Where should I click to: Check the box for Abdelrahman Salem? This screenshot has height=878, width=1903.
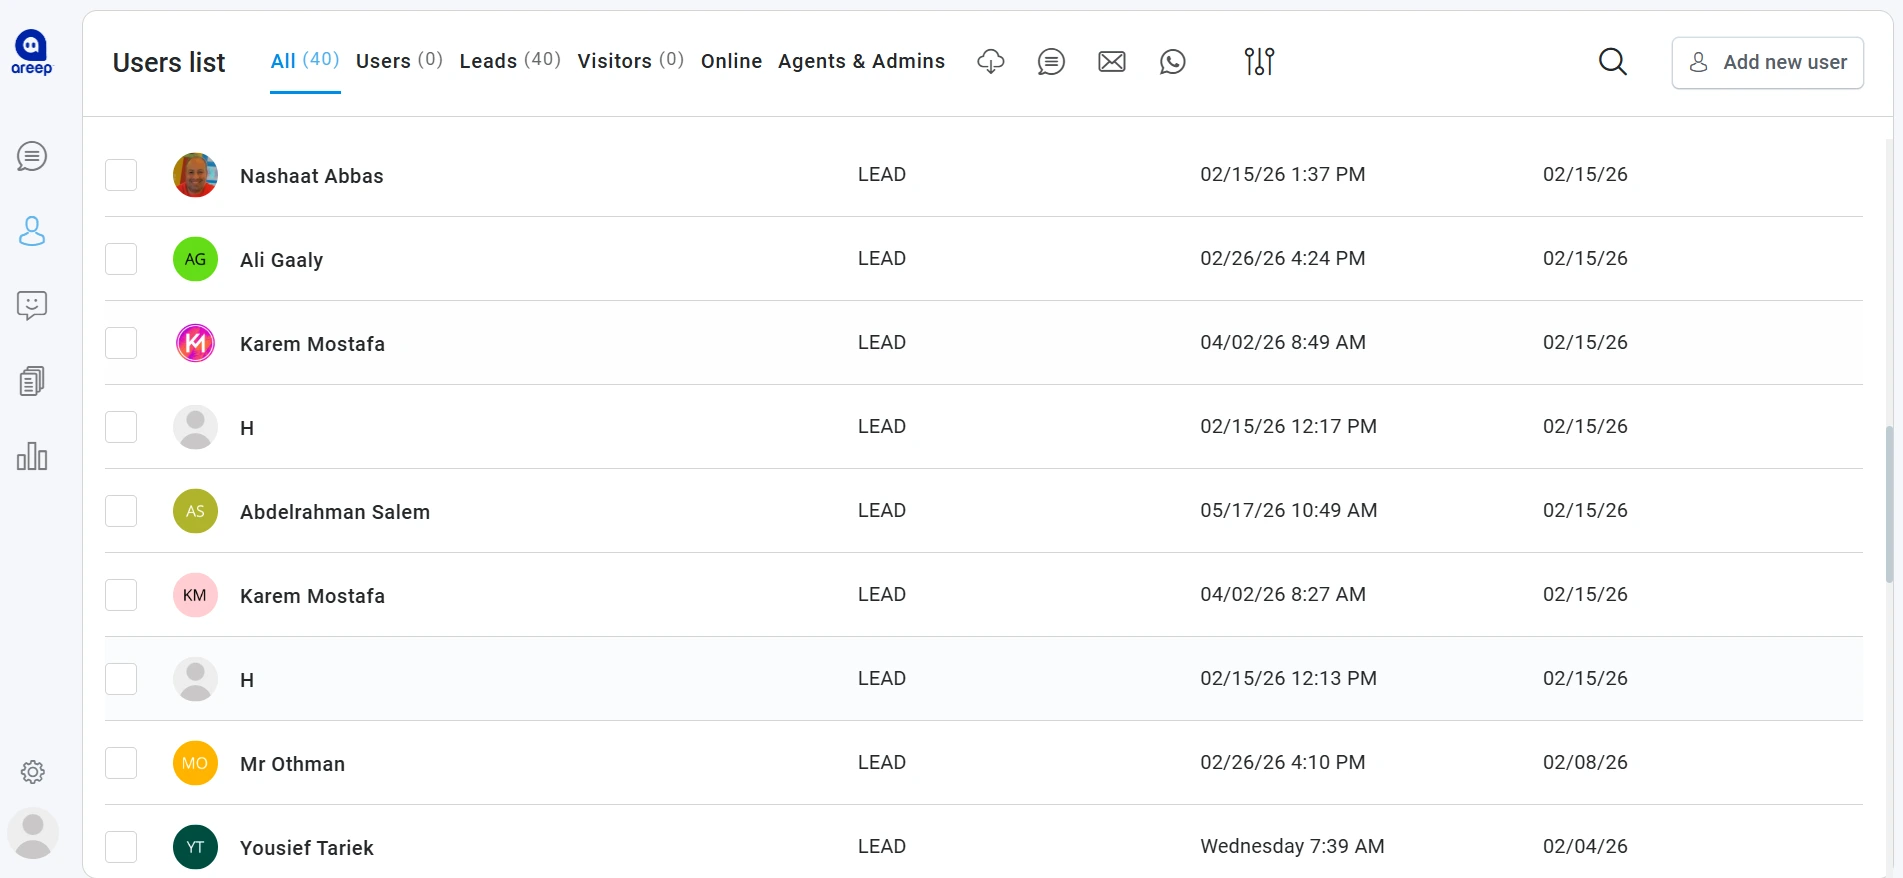pos(121,511)
